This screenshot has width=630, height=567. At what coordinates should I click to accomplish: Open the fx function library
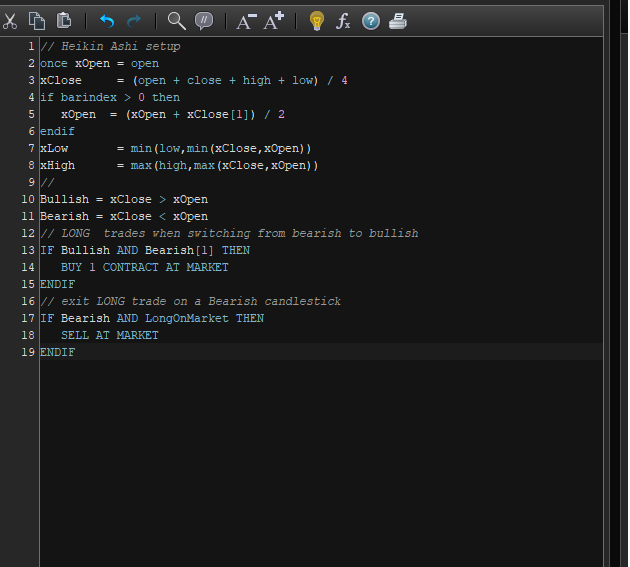click(x=343, y=21)
